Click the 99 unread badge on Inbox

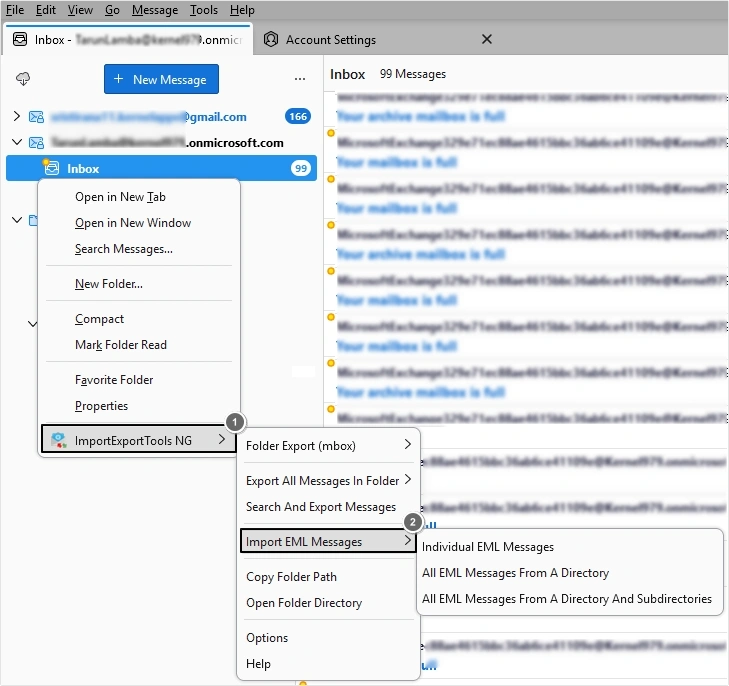click(301, 168)
